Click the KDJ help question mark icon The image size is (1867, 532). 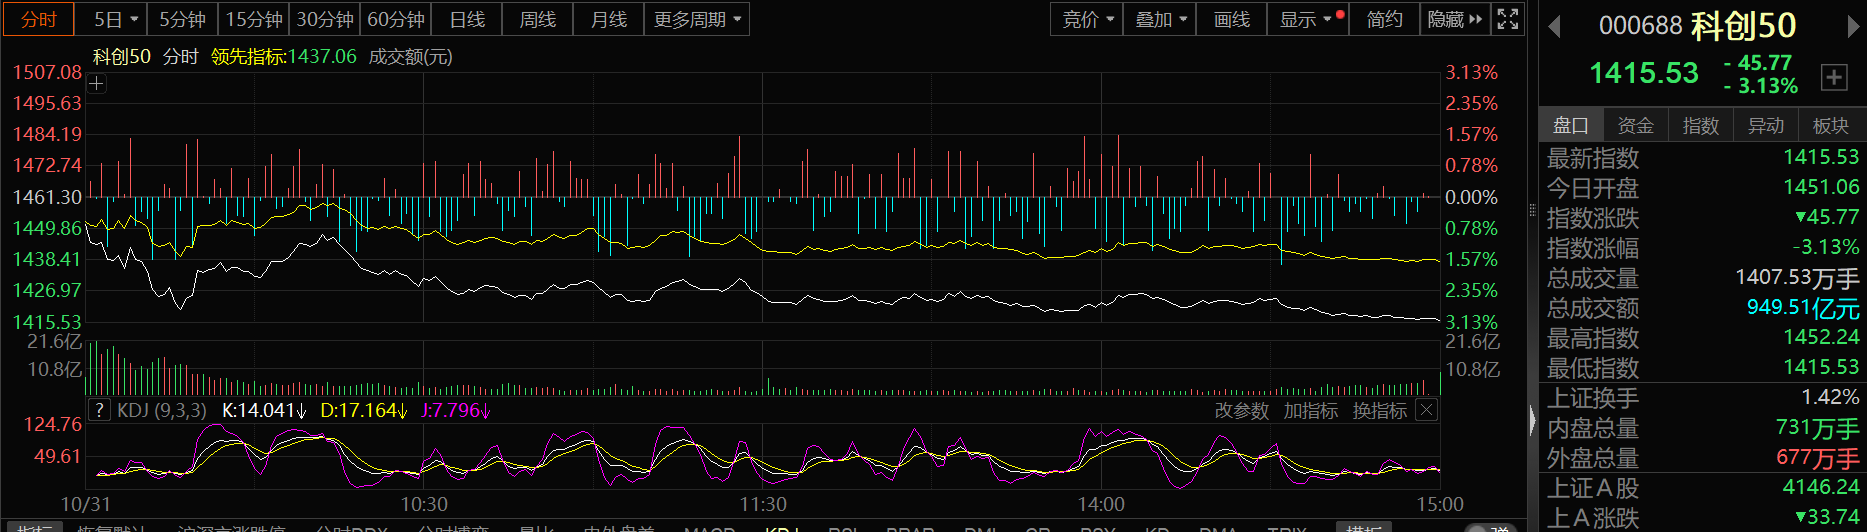[99, 410]
